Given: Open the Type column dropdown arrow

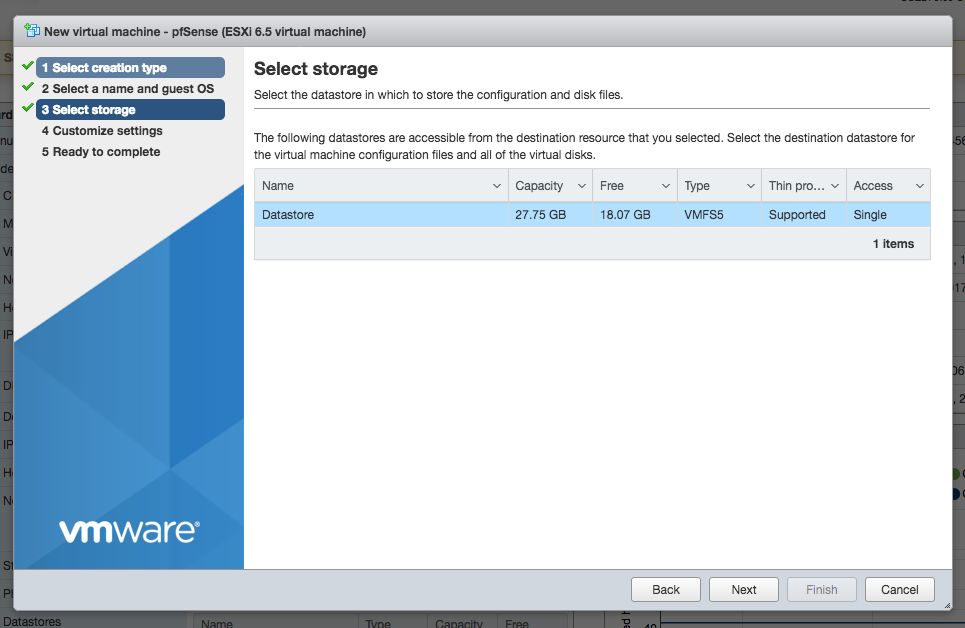Looking at the screenshot, I should 750,186.
